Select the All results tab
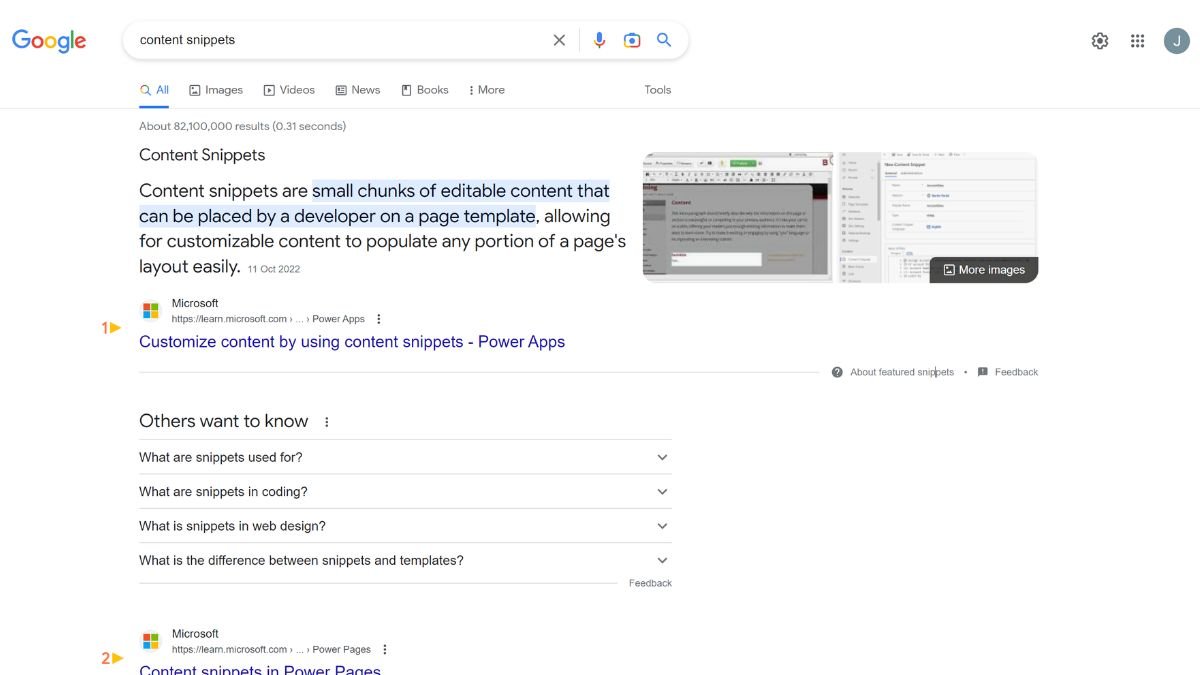This screenshot has height=675, width=1200. pyautogui.click(x=155, y=90)
